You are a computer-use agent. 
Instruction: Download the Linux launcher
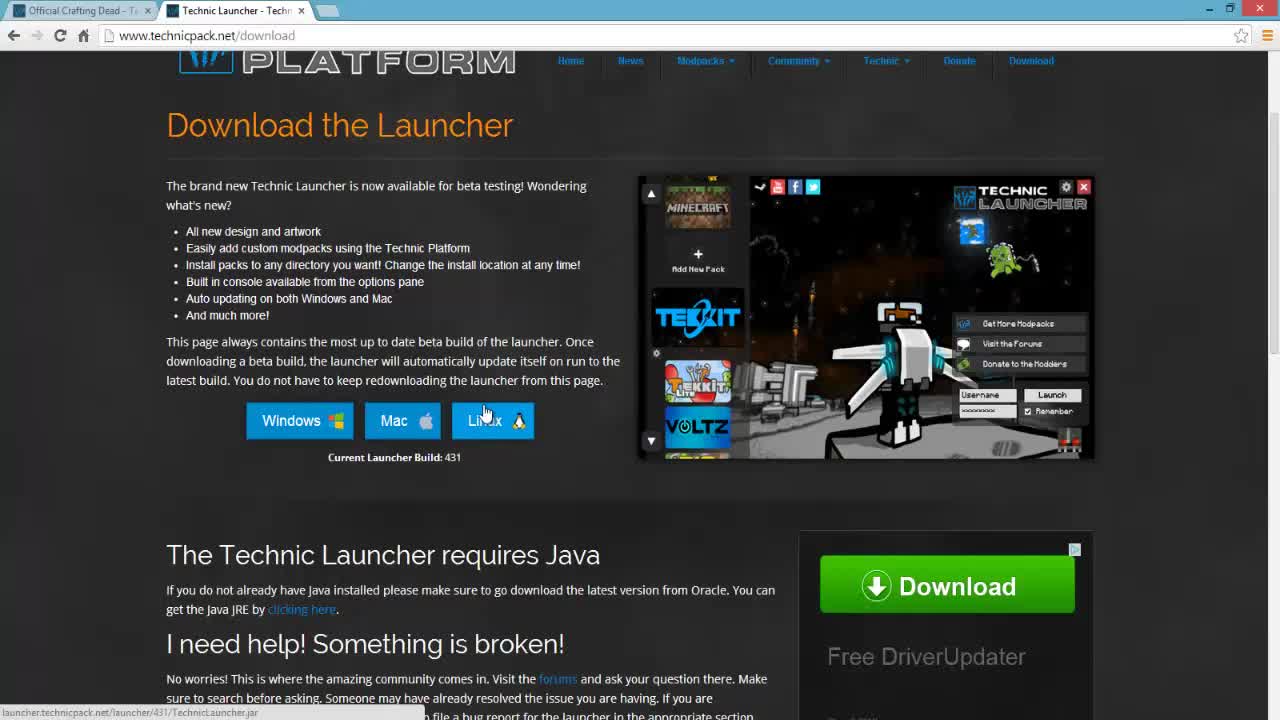click(x=493, y=421)
